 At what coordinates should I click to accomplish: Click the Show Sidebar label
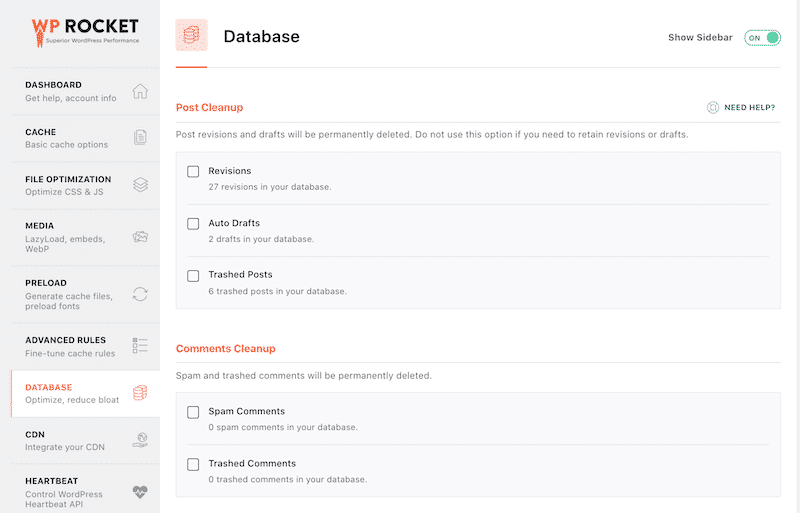click(700, 38)
